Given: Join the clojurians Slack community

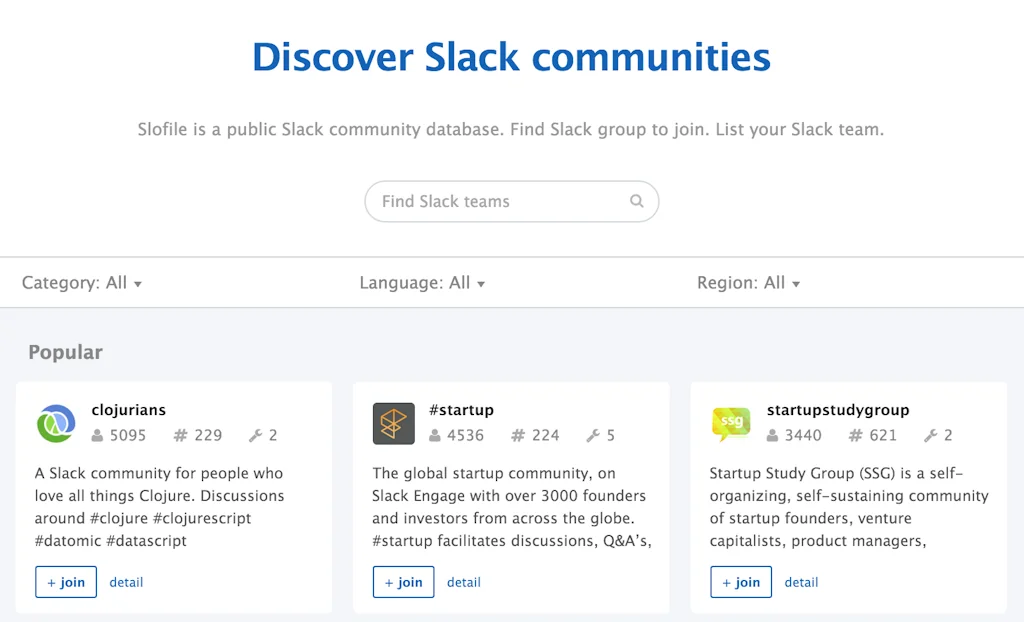Looking at the screenshot, I should coord(65,581).
